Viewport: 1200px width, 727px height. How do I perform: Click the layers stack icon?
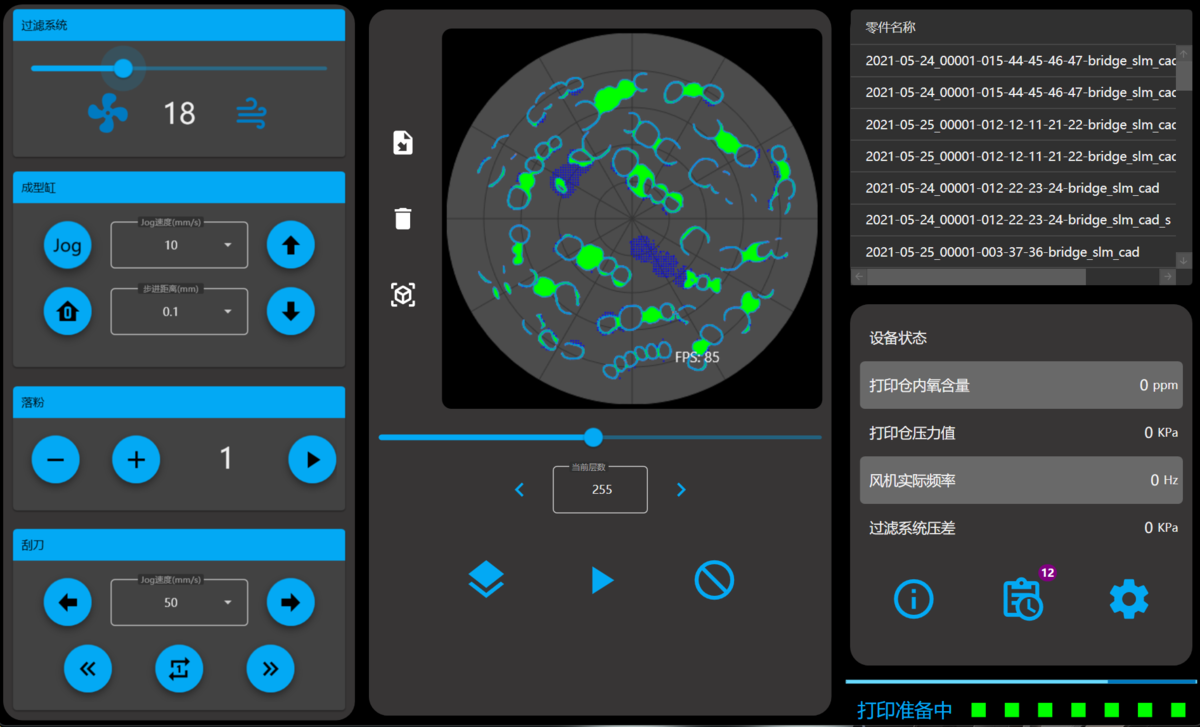[x=486, y=579]
